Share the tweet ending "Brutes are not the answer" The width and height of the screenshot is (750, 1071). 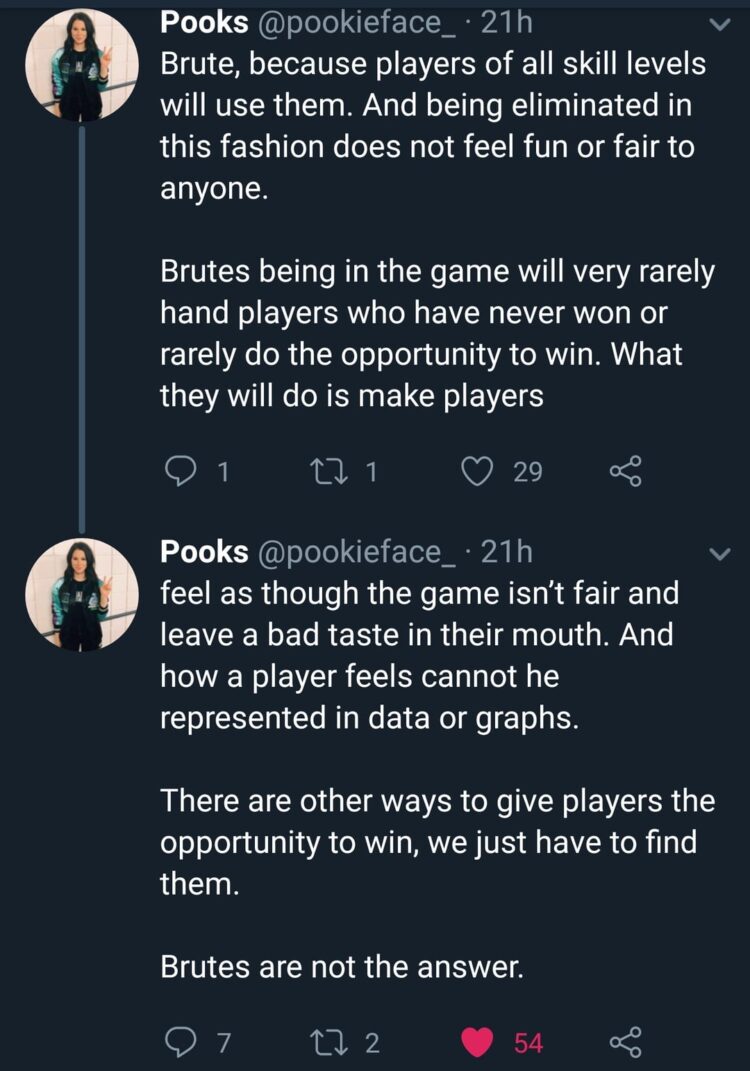coord(626,1042)
